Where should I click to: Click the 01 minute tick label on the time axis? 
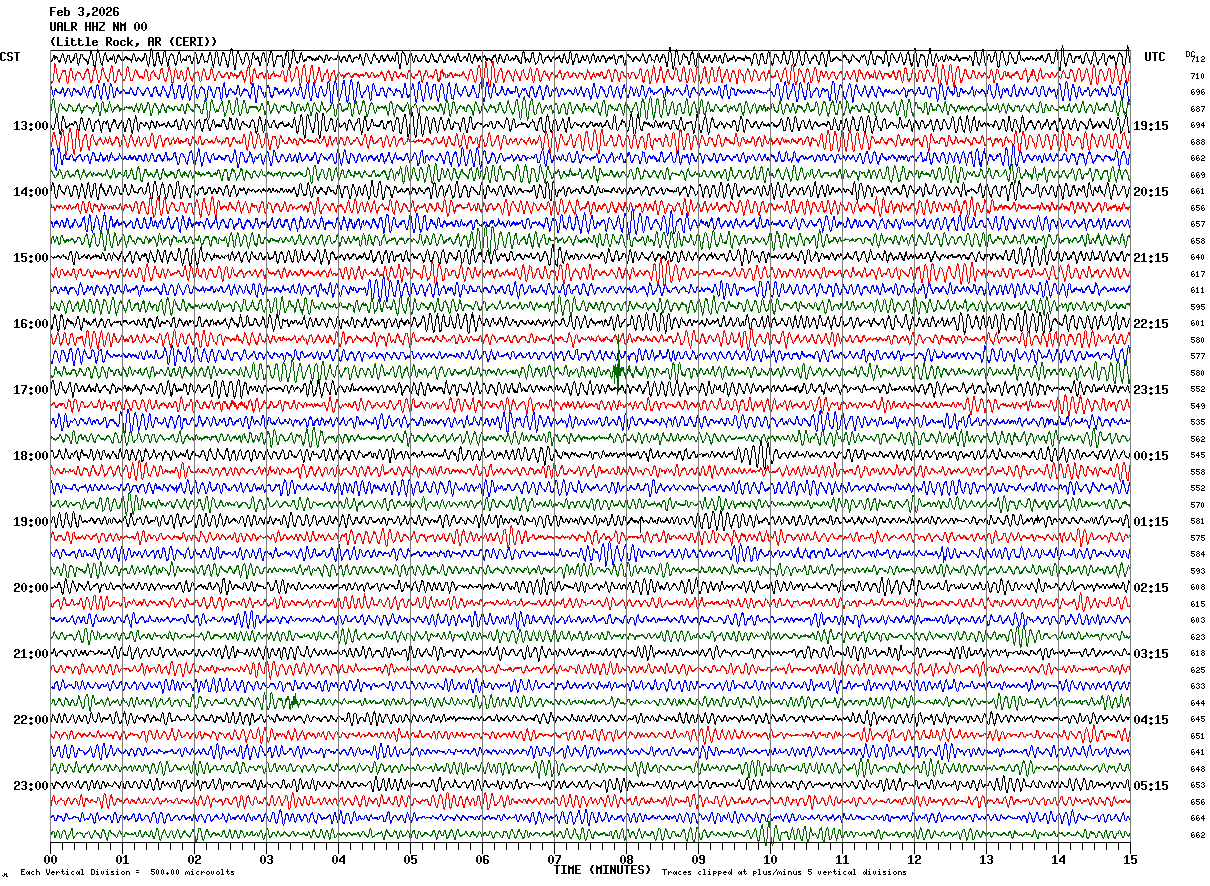[122, 859]
